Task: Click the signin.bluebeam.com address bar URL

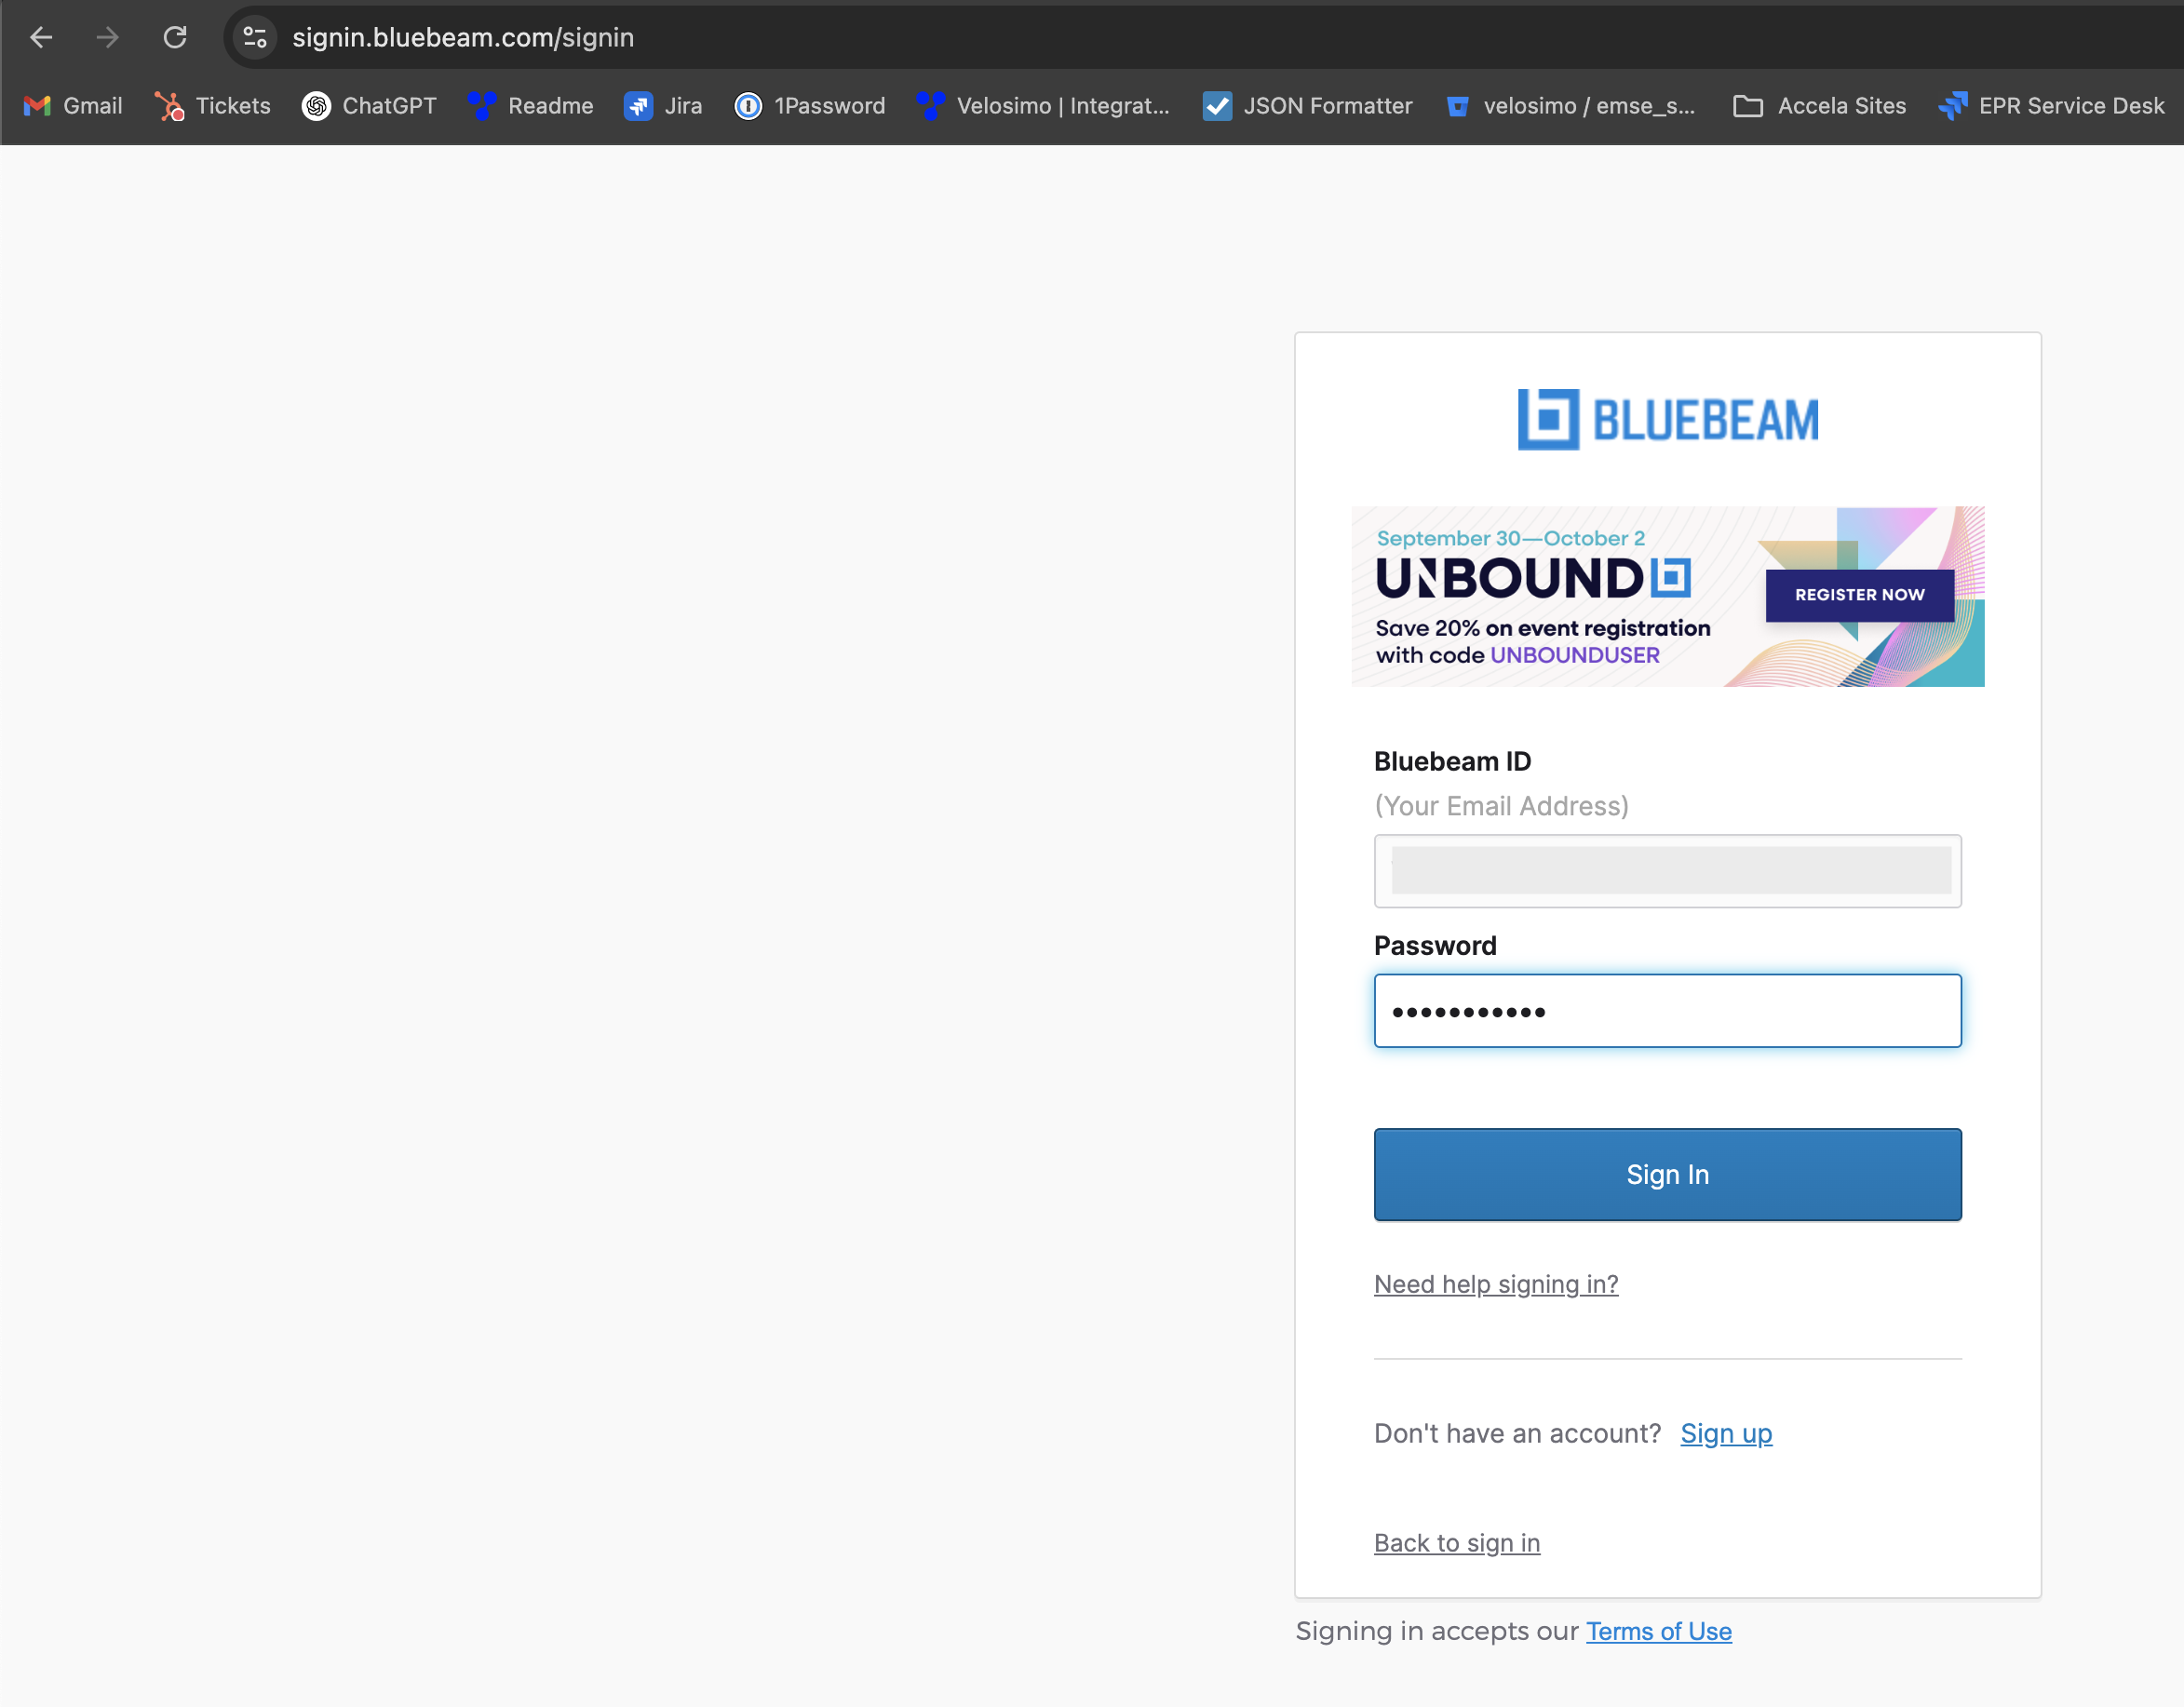Action: 463,37
